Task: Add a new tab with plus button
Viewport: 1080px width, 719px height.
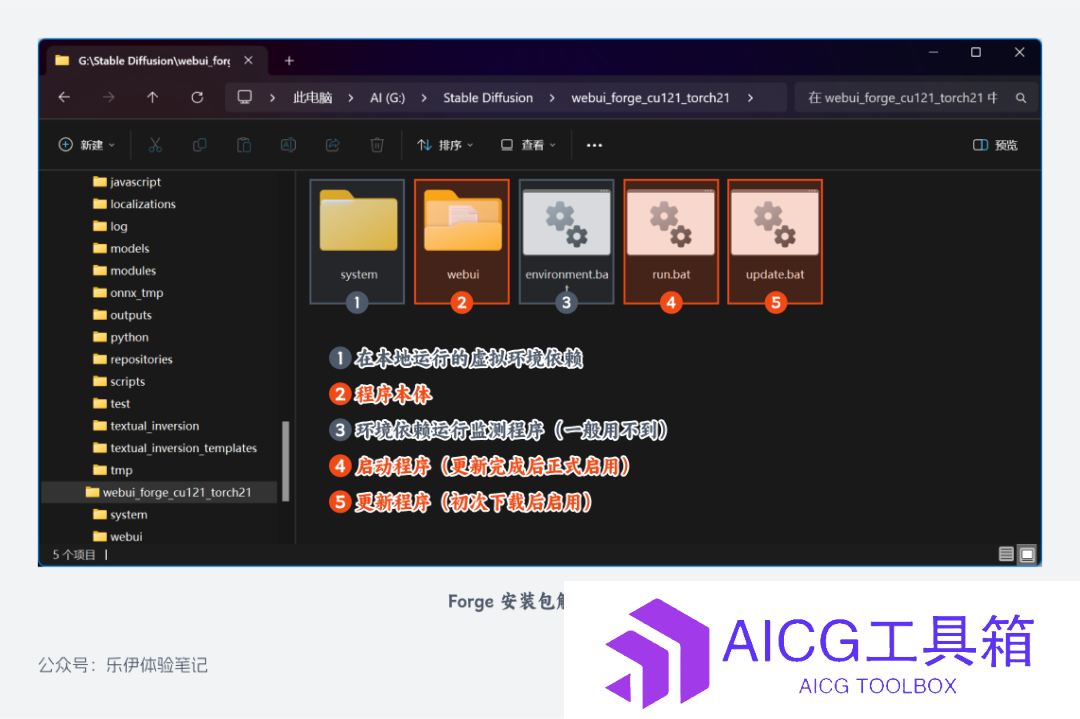Action: tap(289, 61)
